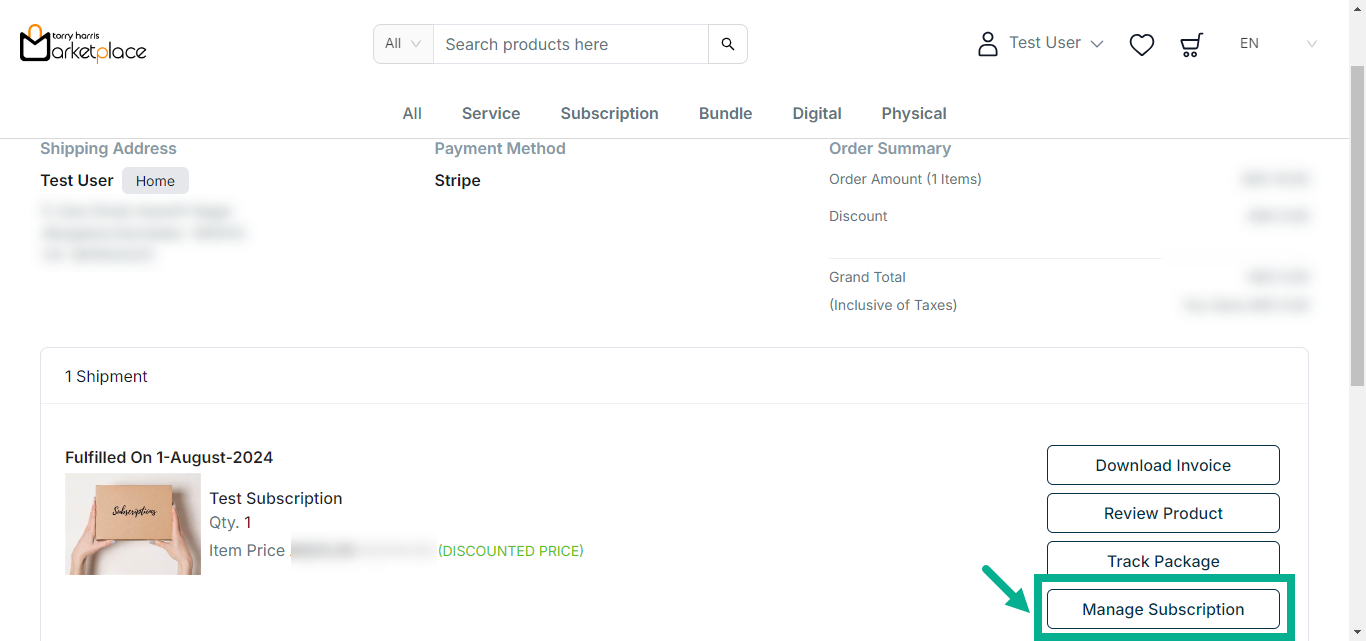Focus the Search products here field
Image resolution: width=1366 pixels, height=641 pixels.
point(570,44)
